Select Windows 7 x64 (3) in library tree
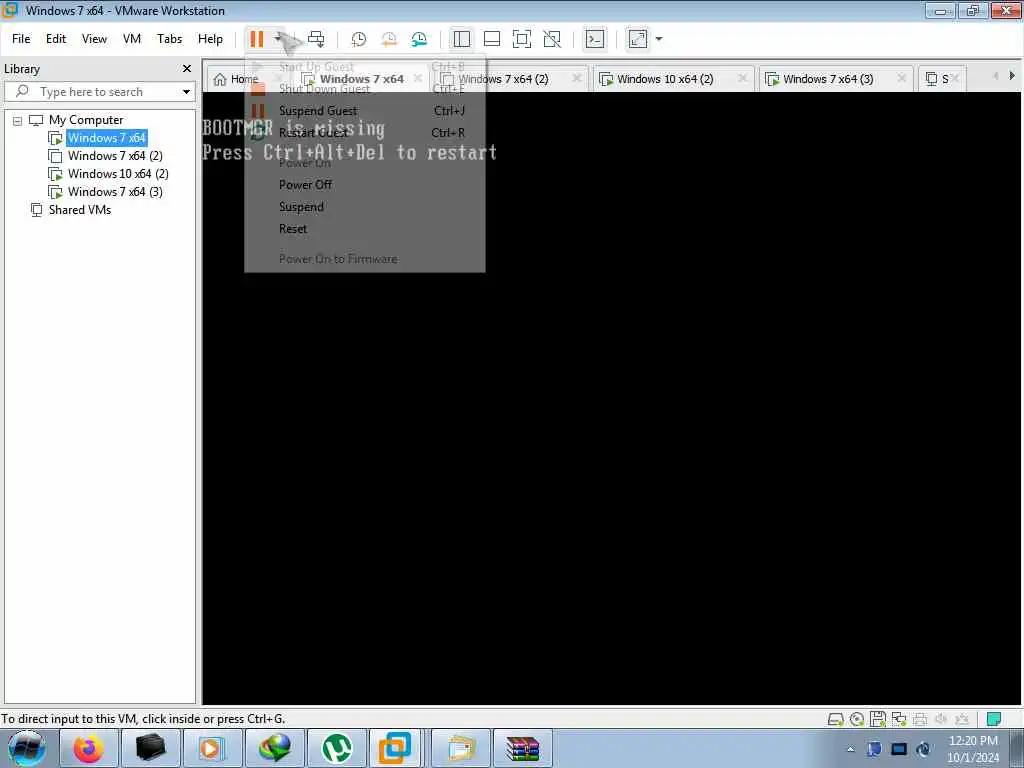Image resolution: width=1024 pixels, height=768 pixels. point(115,192)
